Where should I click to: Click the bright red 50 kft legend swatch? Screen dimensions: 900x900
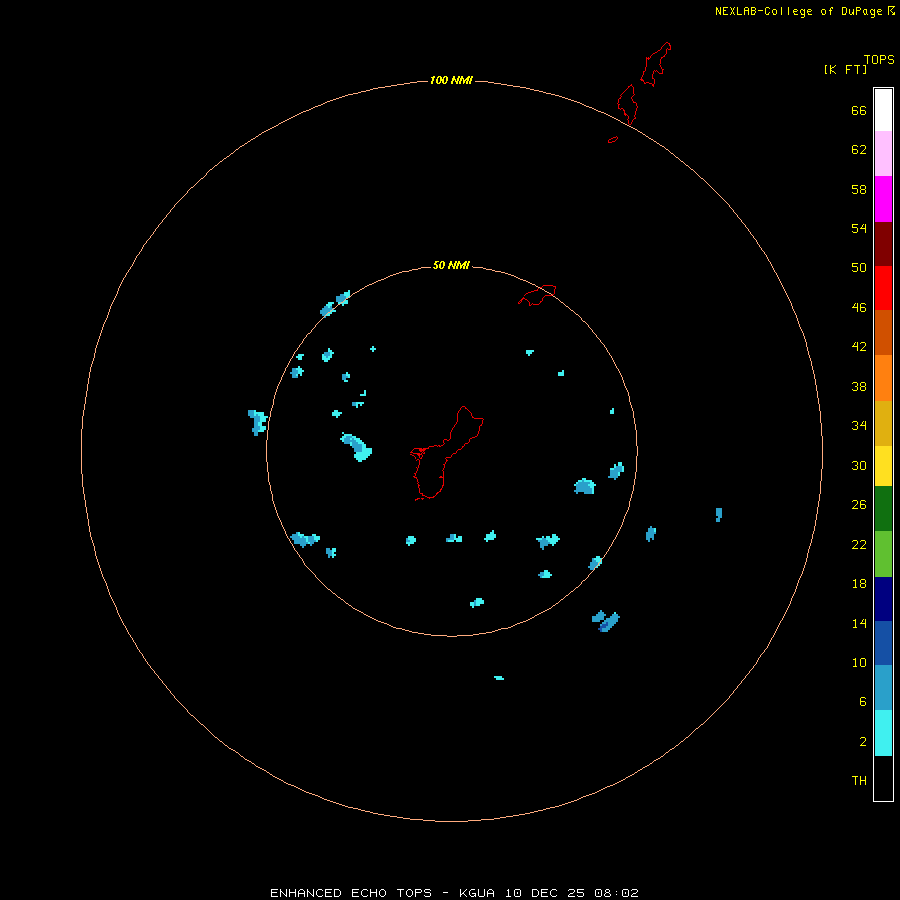coord(883,288)
